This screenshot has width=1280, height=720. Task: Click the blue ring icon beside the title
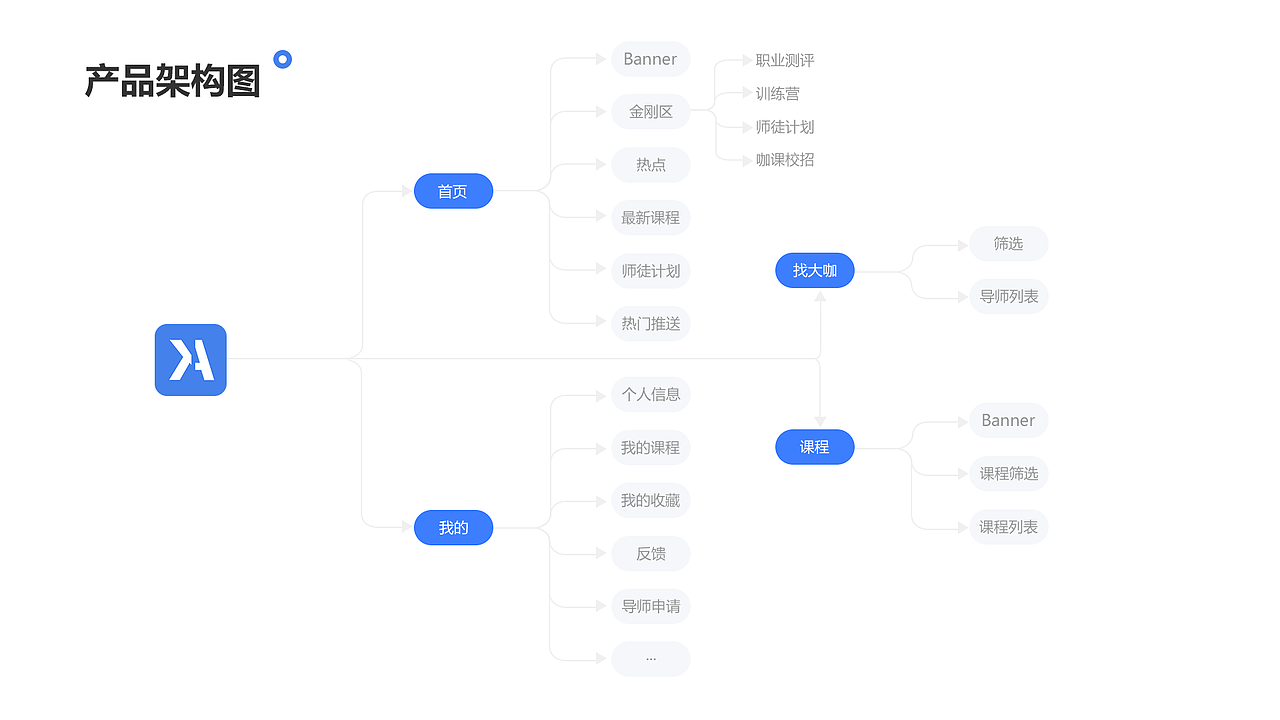pyautogui.click(x=283, y=59)
